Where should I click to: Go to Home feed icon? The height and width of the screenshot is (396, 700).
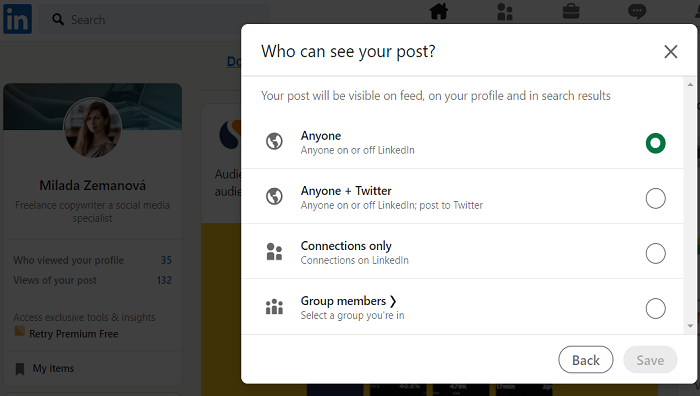[x=439, y=12]
